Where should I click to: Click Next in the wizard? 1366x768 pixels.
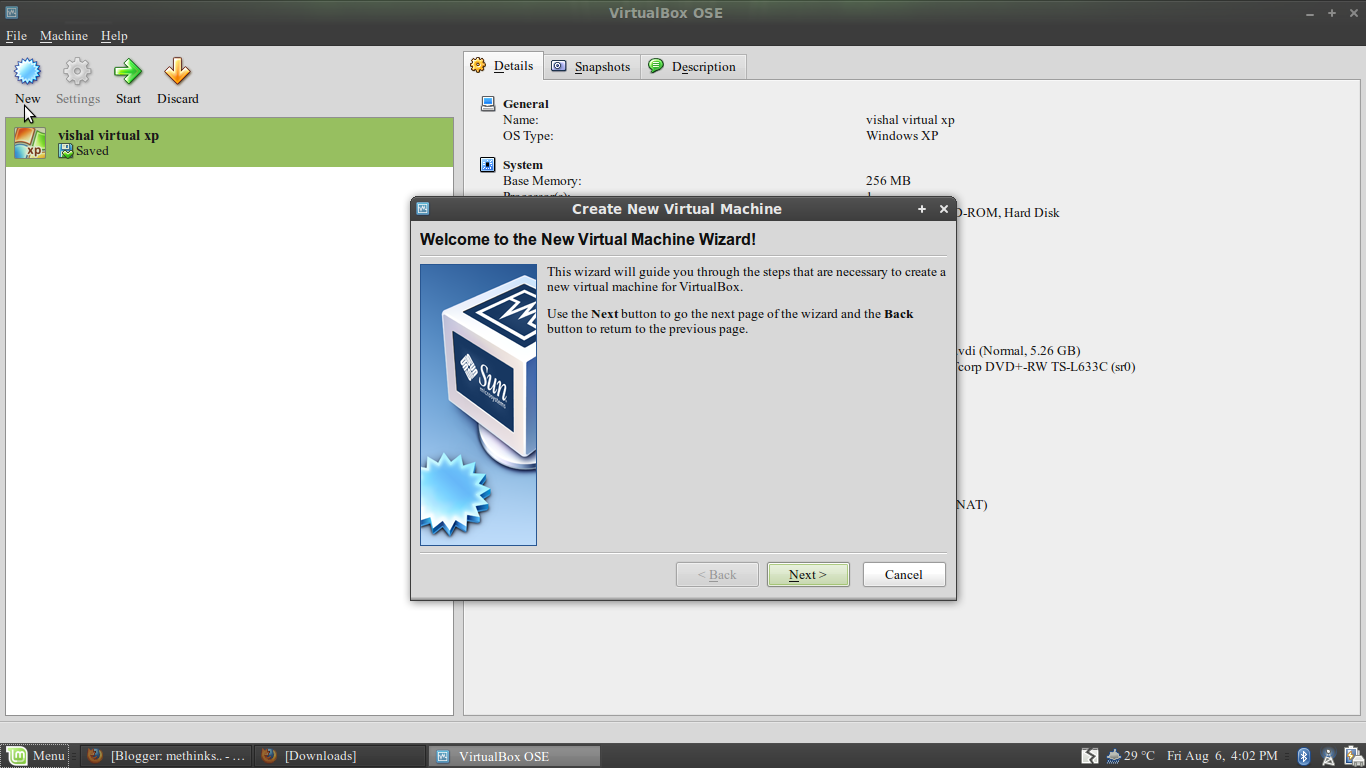[808, 575]
